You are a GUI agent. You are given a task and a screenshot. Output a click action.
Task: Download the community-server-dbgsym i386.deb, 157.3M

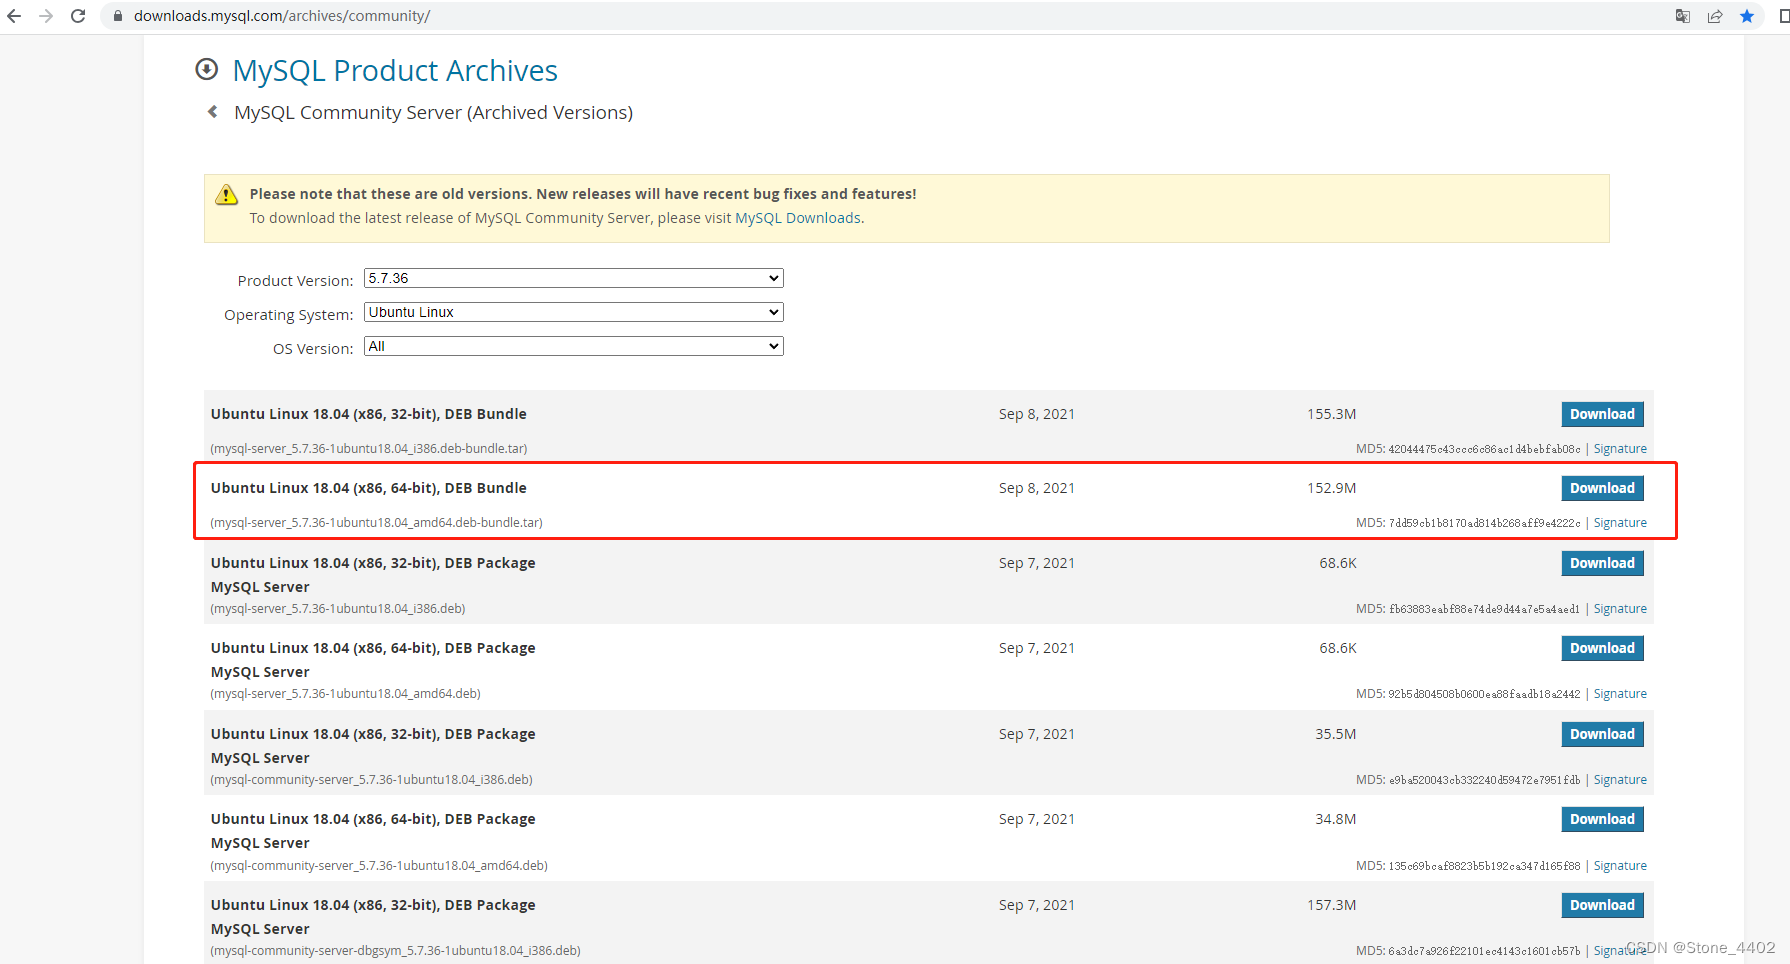pyautogui.click(x=1602, y=905)
